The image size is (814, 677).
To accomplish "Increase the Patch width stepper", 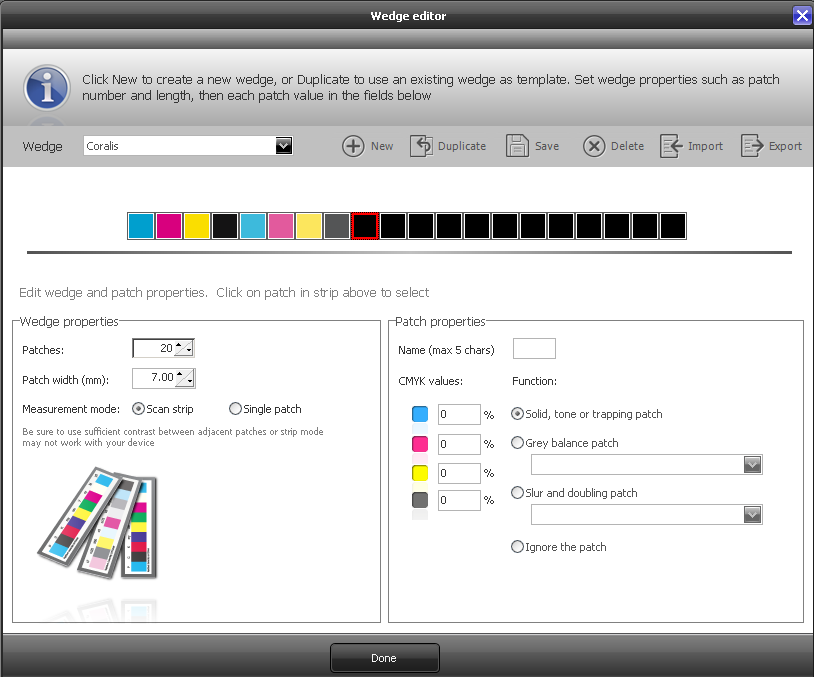I will pos(180,374).
